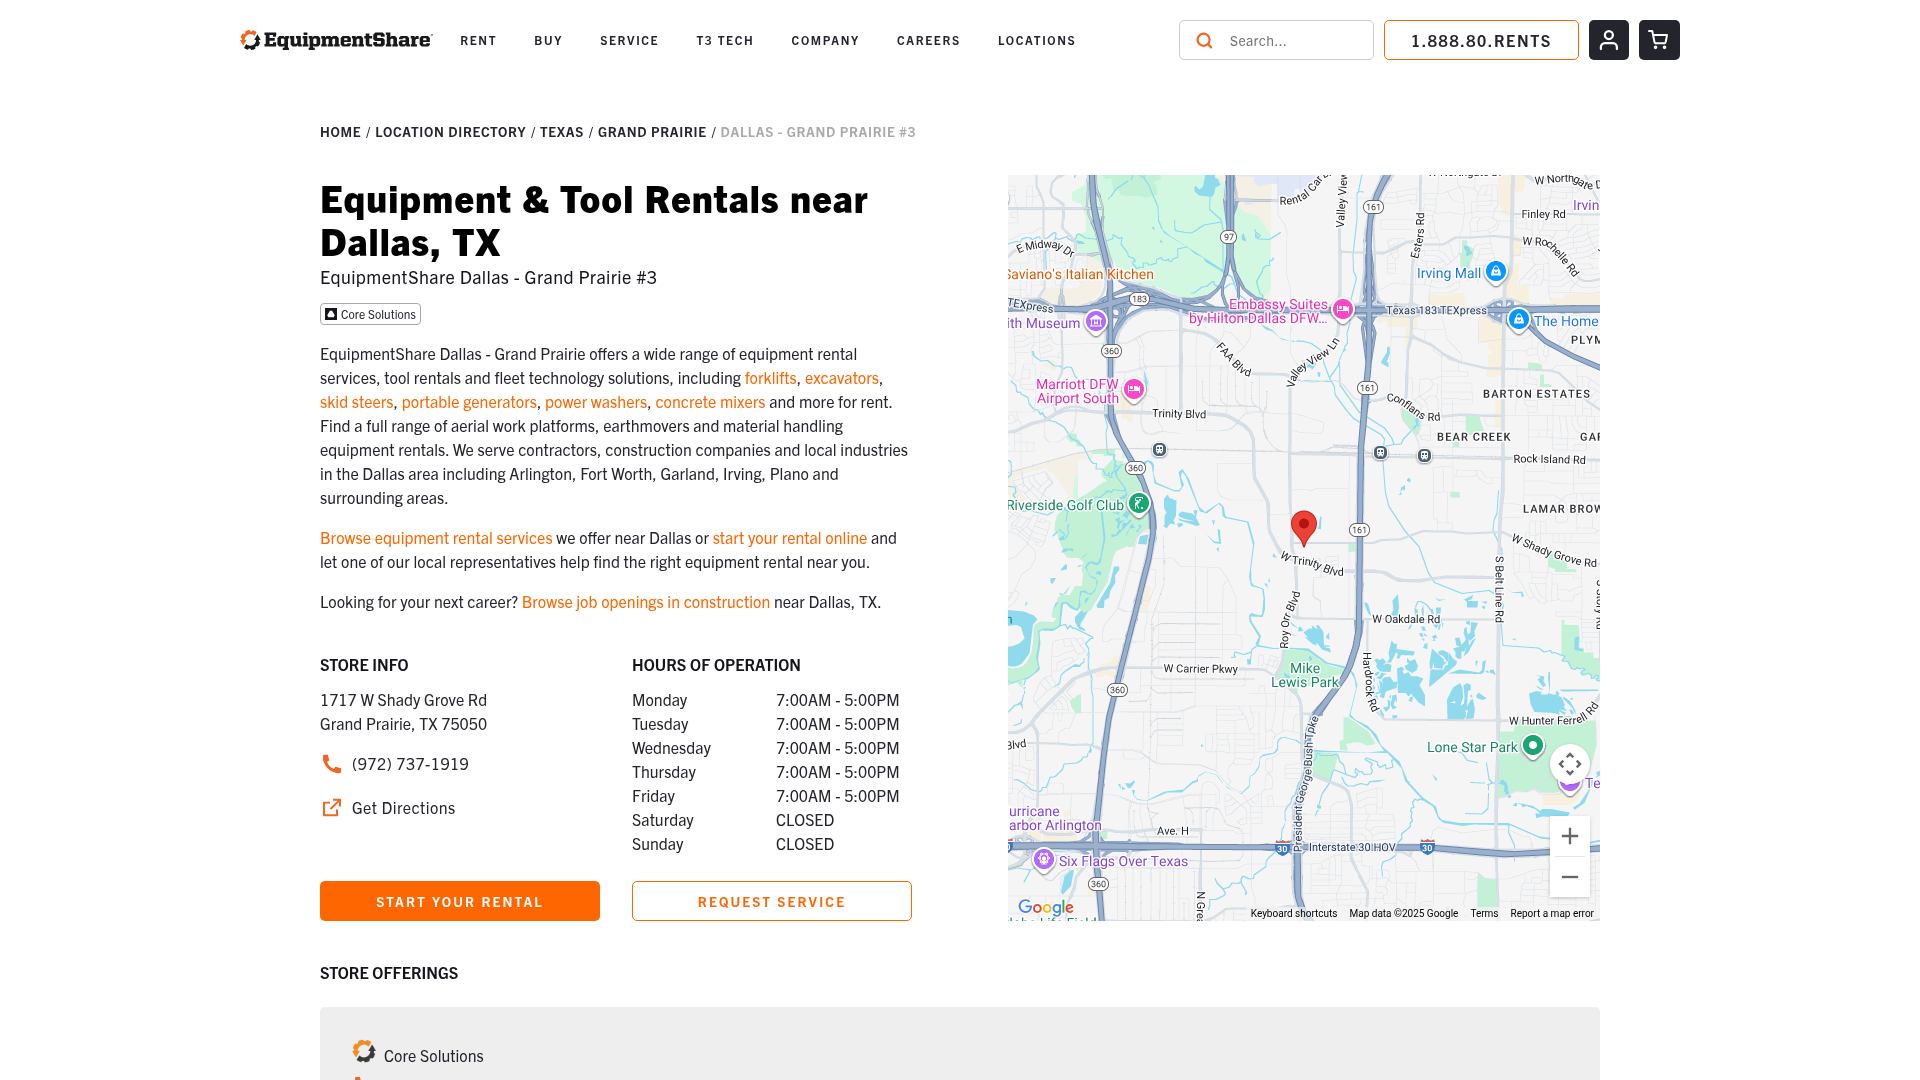The width and height of the screenshot is (1920, 1080).
Task: Click the red map location pin
Action: [x=1303, y=526]
